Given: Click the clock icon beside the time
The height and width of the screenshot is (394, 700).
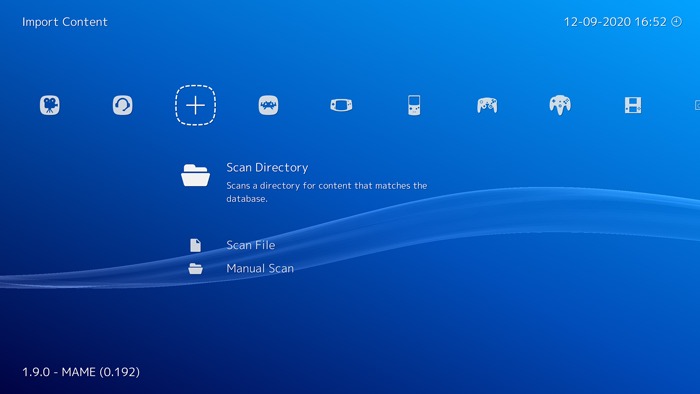Looking at the screenshot, I should tap(677, 21).
